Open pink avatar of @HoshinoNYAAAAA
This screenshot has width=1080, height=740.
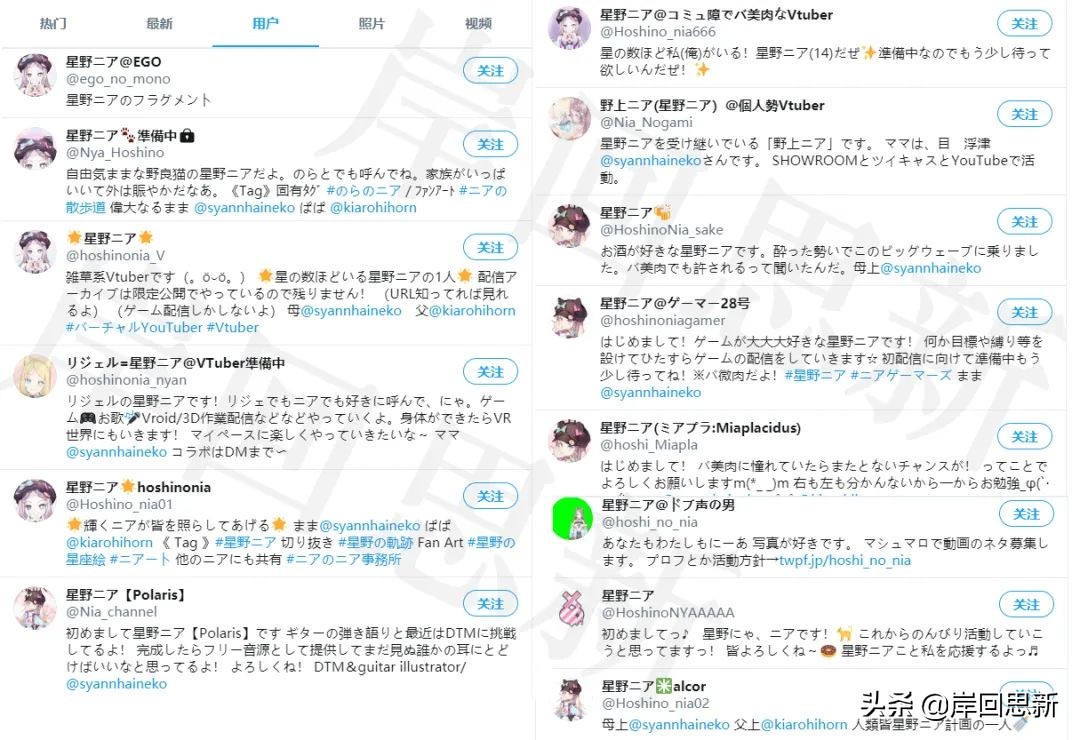572,608
